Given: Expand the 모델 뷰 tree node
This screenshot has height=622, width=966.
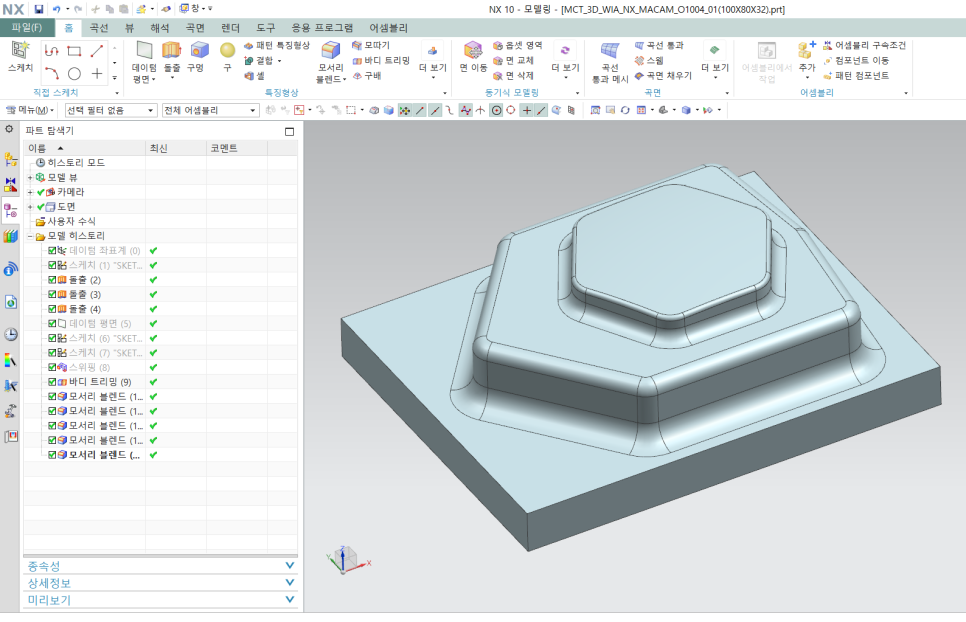Looking at the screenshot, I should click(30, 177).
